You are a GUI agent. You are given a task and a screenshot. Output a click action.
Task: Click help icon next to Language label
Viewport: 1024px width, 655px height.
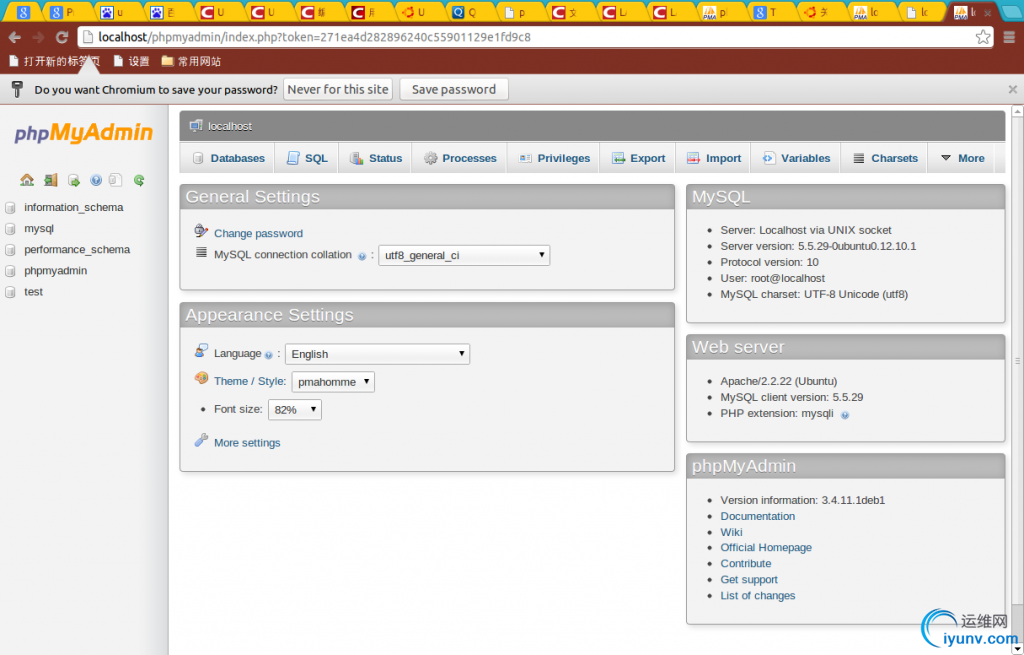[x=268, y=355]
